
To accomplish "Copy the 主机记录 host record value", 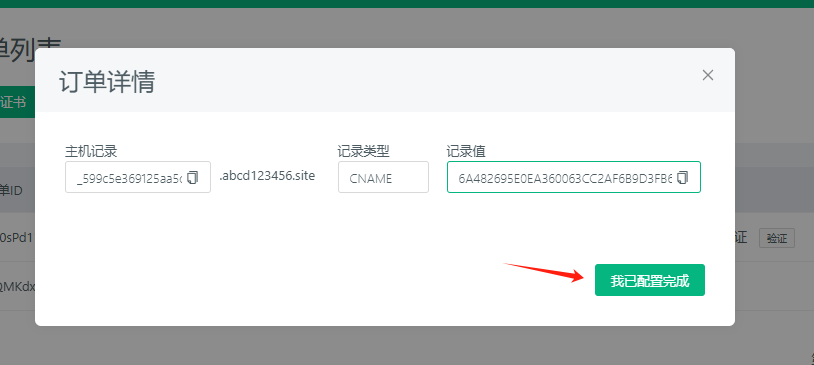I will point(193,178).
